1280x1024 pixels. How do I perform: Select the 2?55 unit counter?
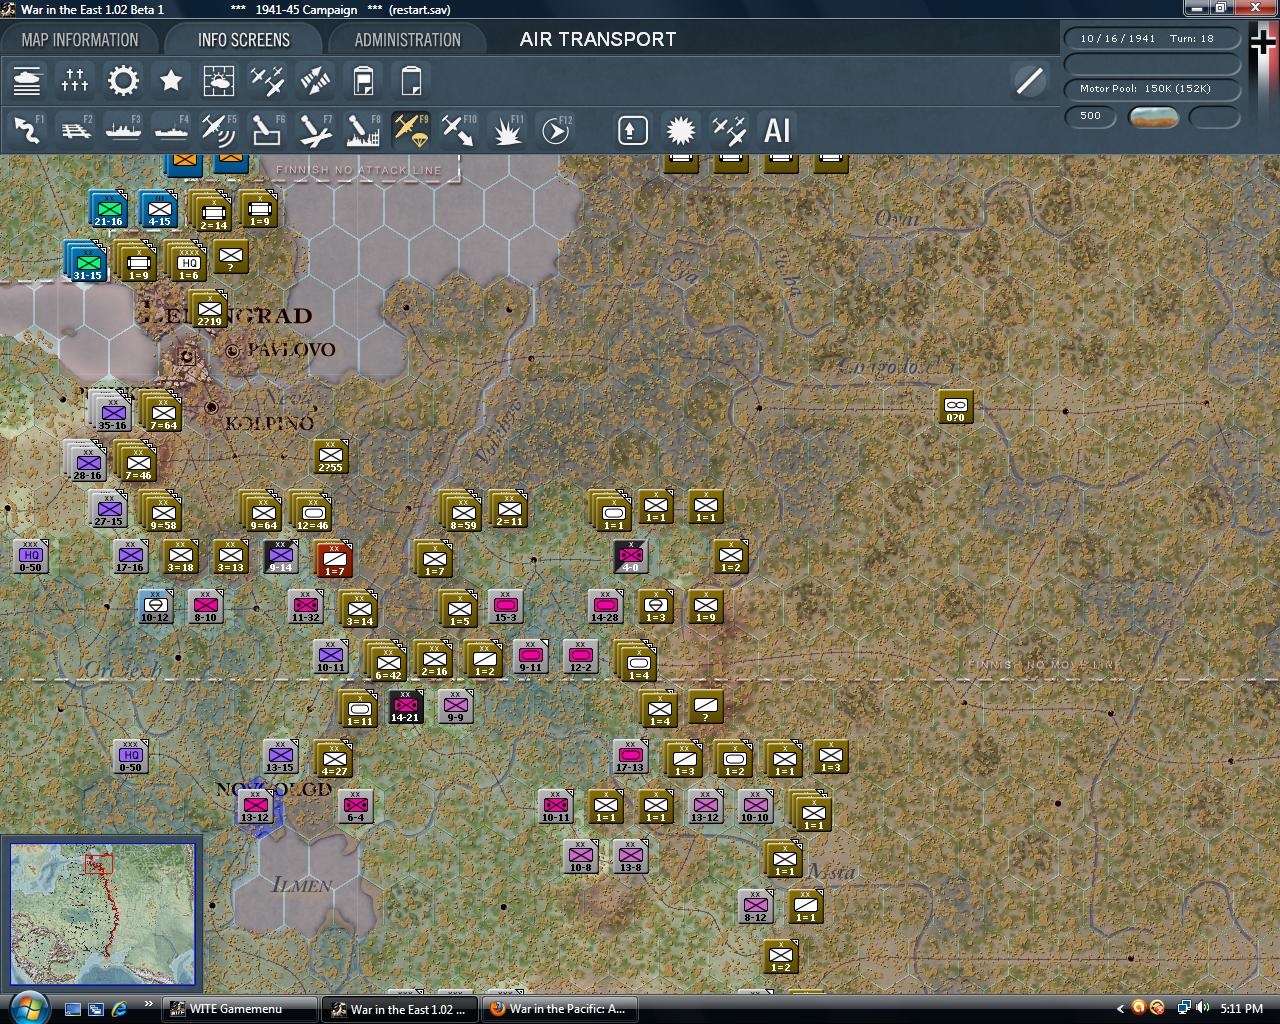tap(330, 457)
